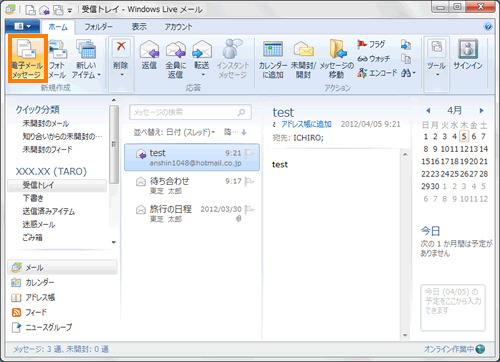Open the ニュースグループ view
This screenshot has width=500, height=362.
click(x=42, y=327)
